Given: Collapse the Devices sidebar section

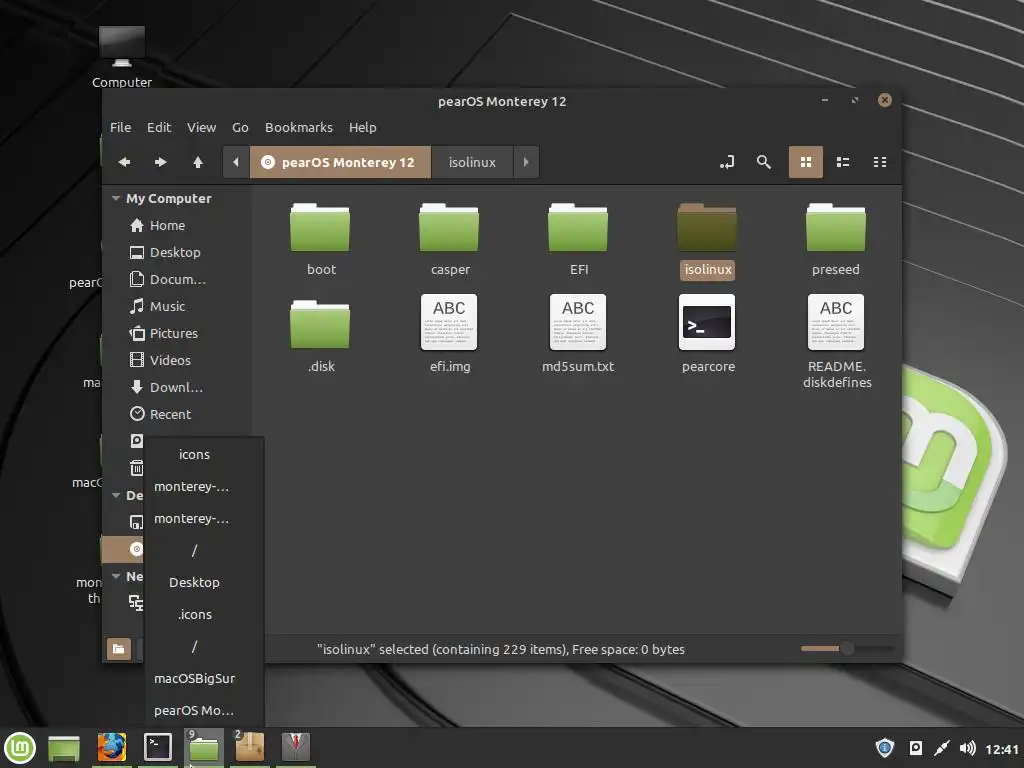Looking at the screenshot, I should 116,496.
